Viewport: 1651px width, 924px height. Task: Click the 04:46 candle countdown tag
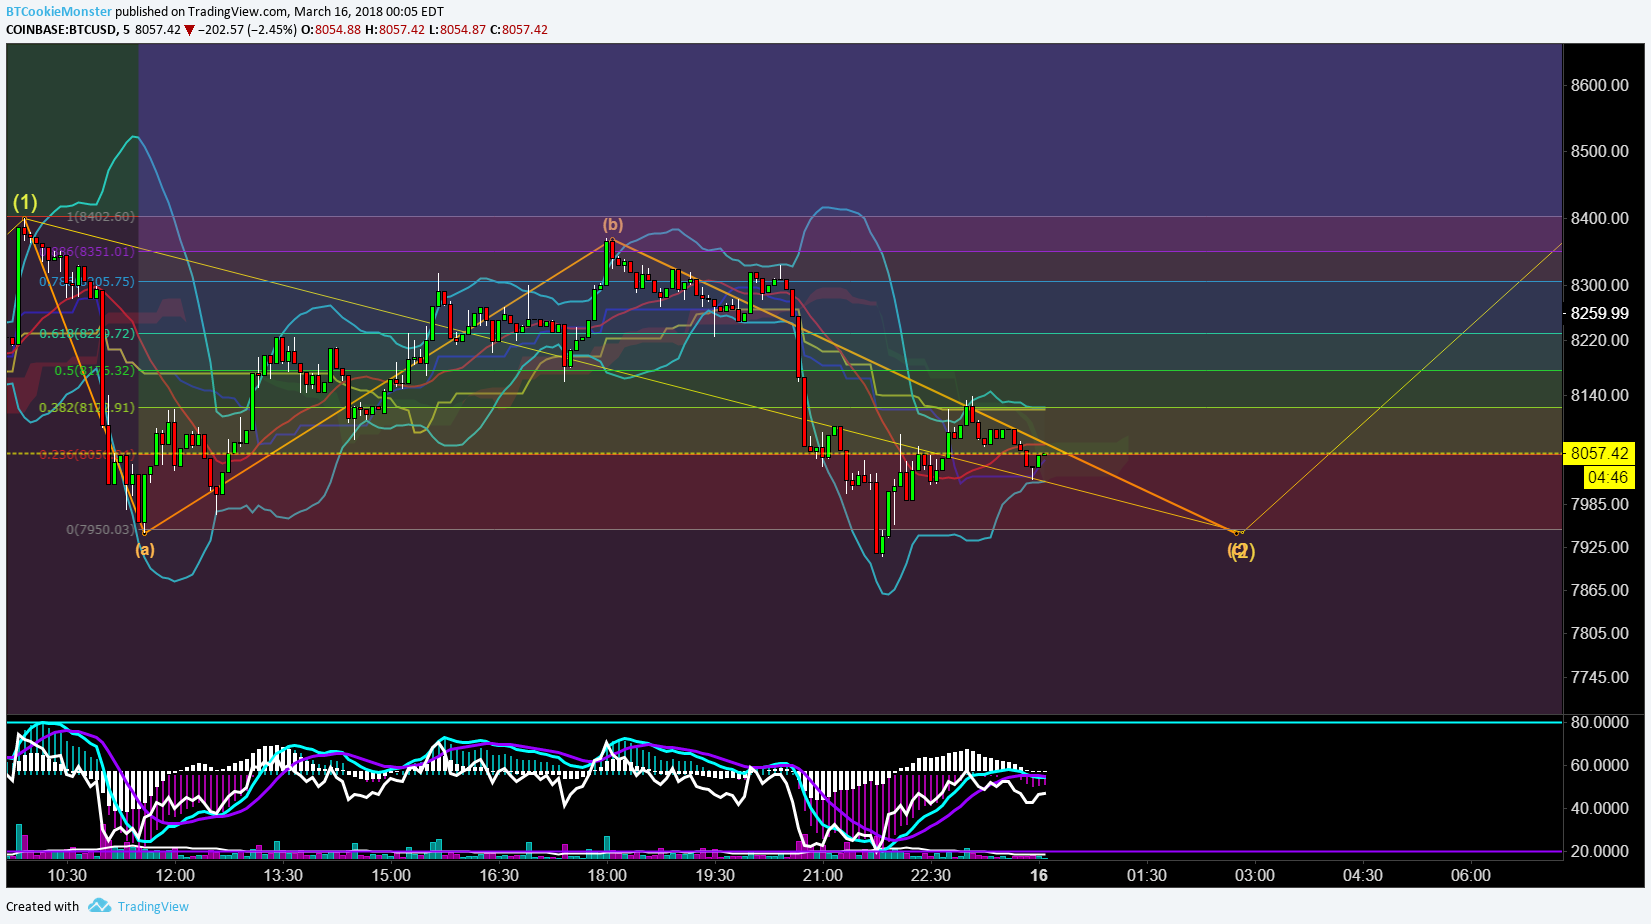point(1607,477)
